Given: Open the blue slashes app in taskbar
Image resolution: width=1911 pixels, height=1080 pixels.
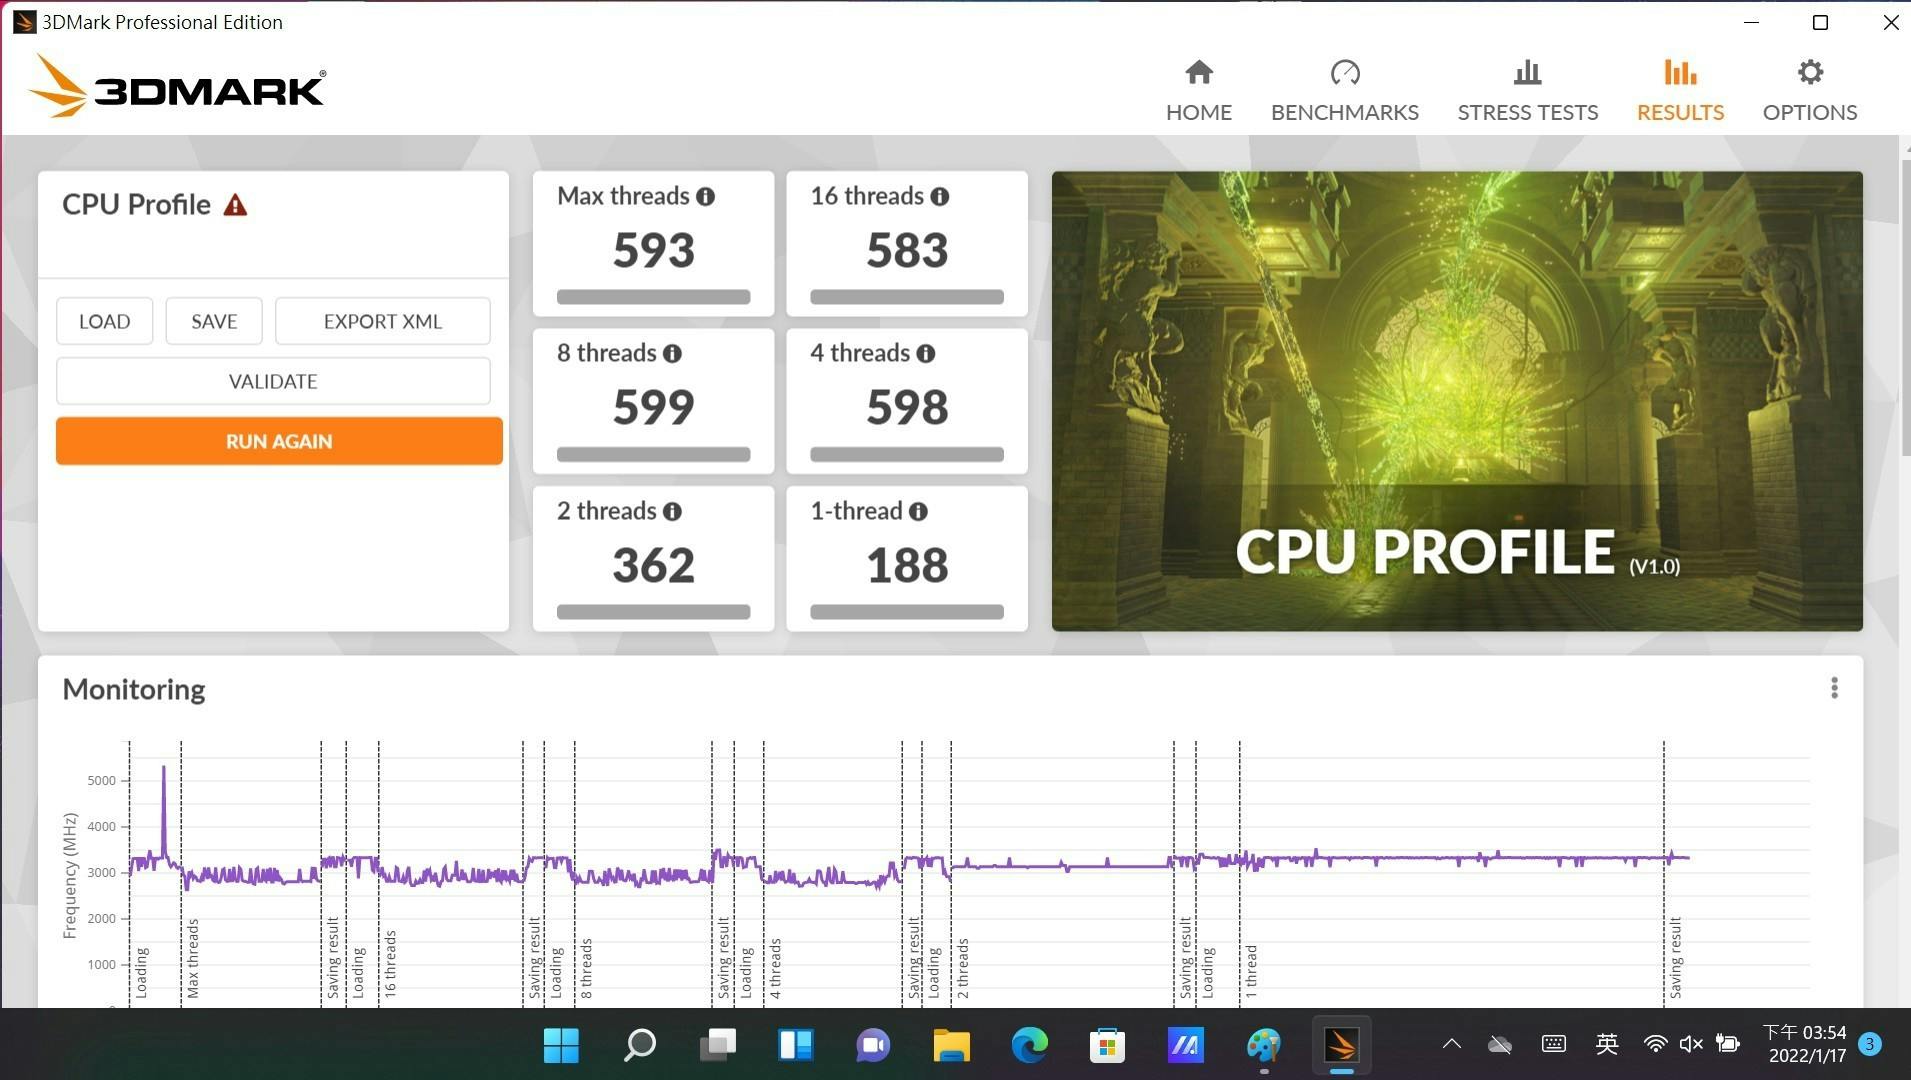Looking at the screenshot, I should [x=1185, y=1045].
